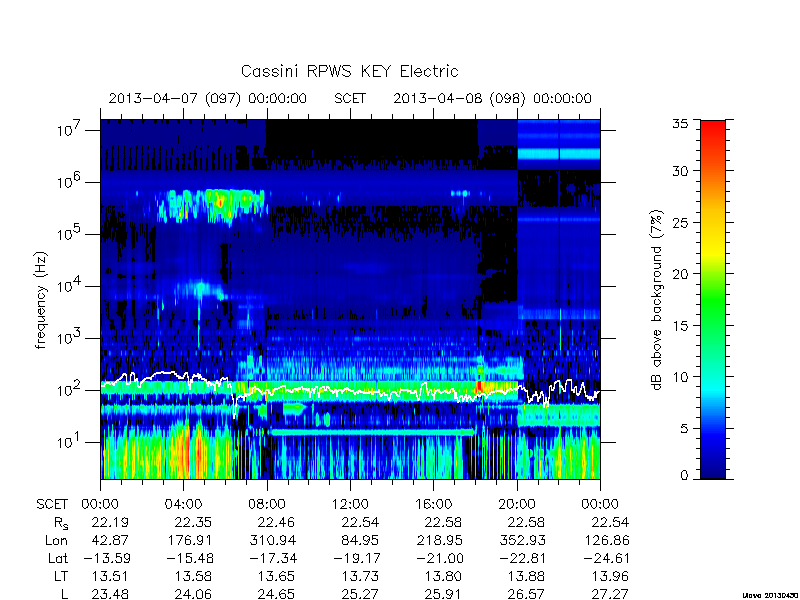Click the Lat value -15.48
The image size is (800, 600).
pos(189,559)
